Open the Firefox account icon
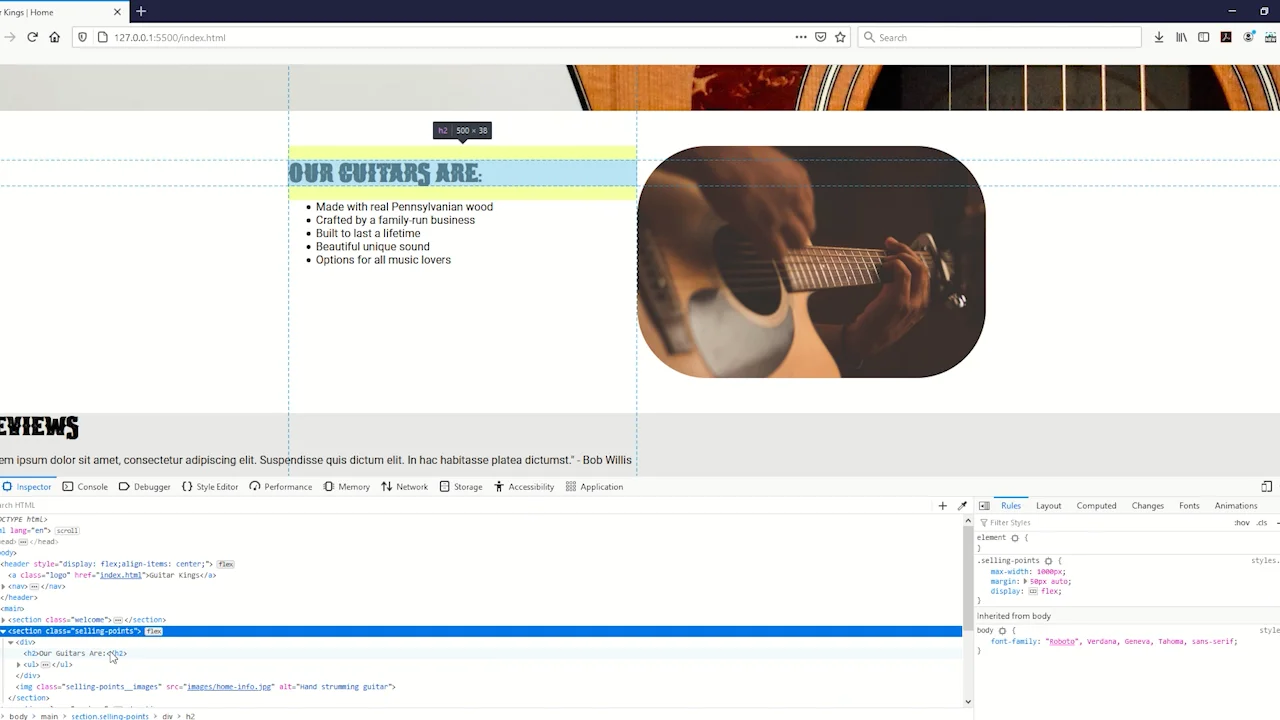 pos(1249,37)
